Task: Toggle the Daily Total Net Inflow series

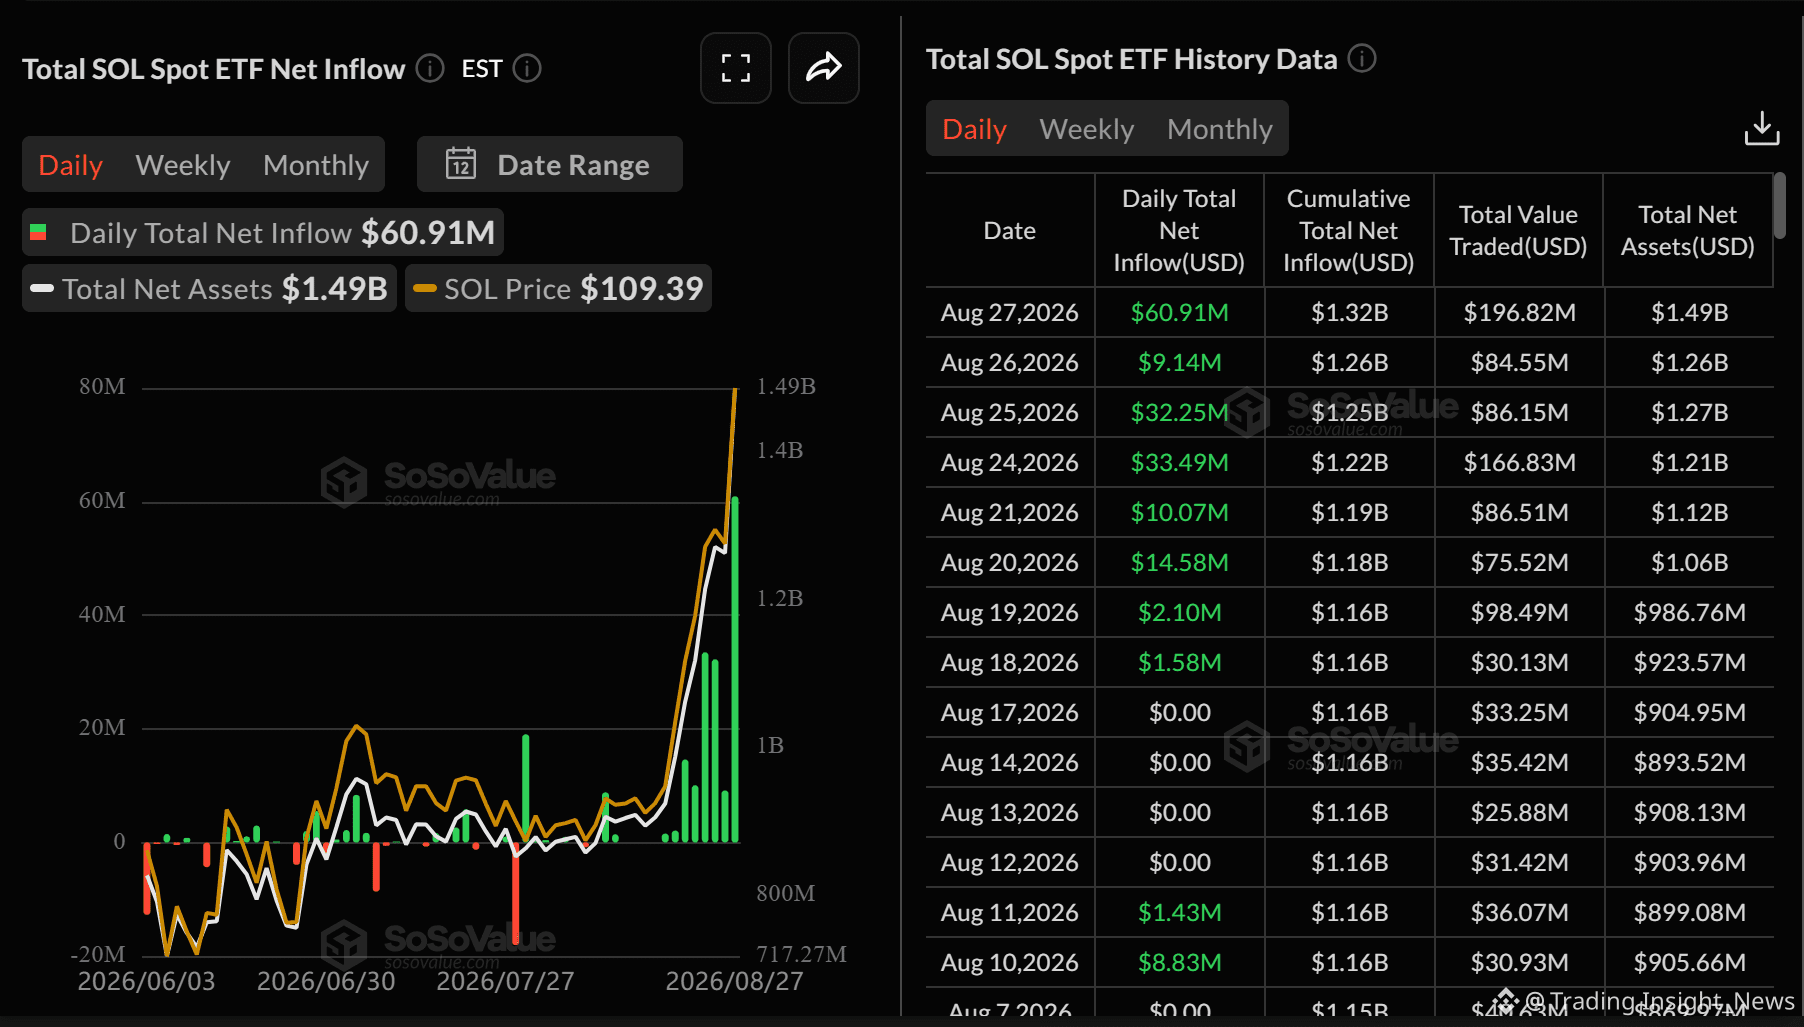Action: coord(263,233)
